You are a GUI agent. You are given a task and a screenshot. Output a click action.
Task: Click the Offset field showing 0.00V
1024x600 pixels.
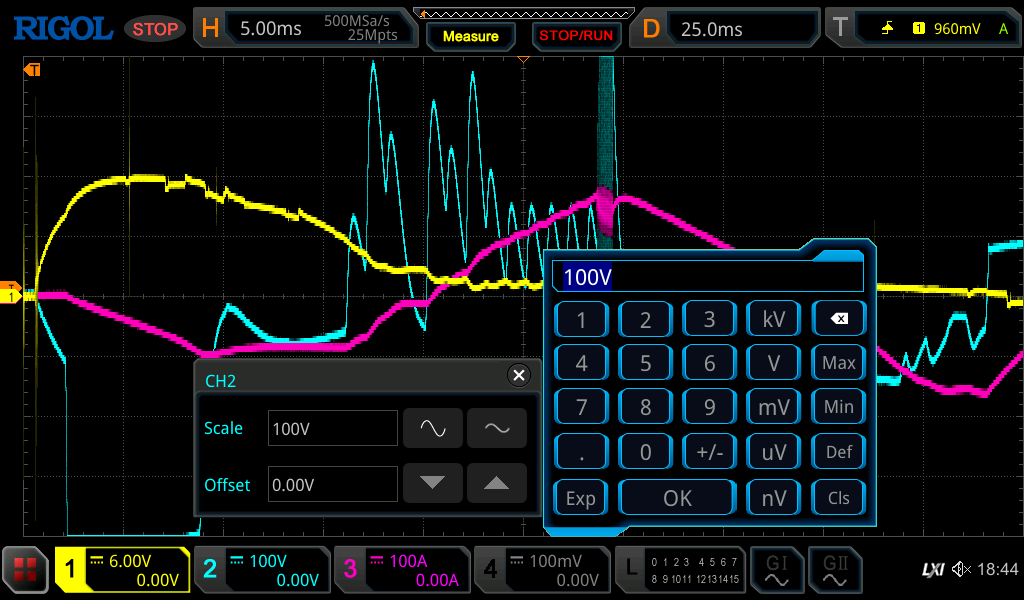coord(332,485)
